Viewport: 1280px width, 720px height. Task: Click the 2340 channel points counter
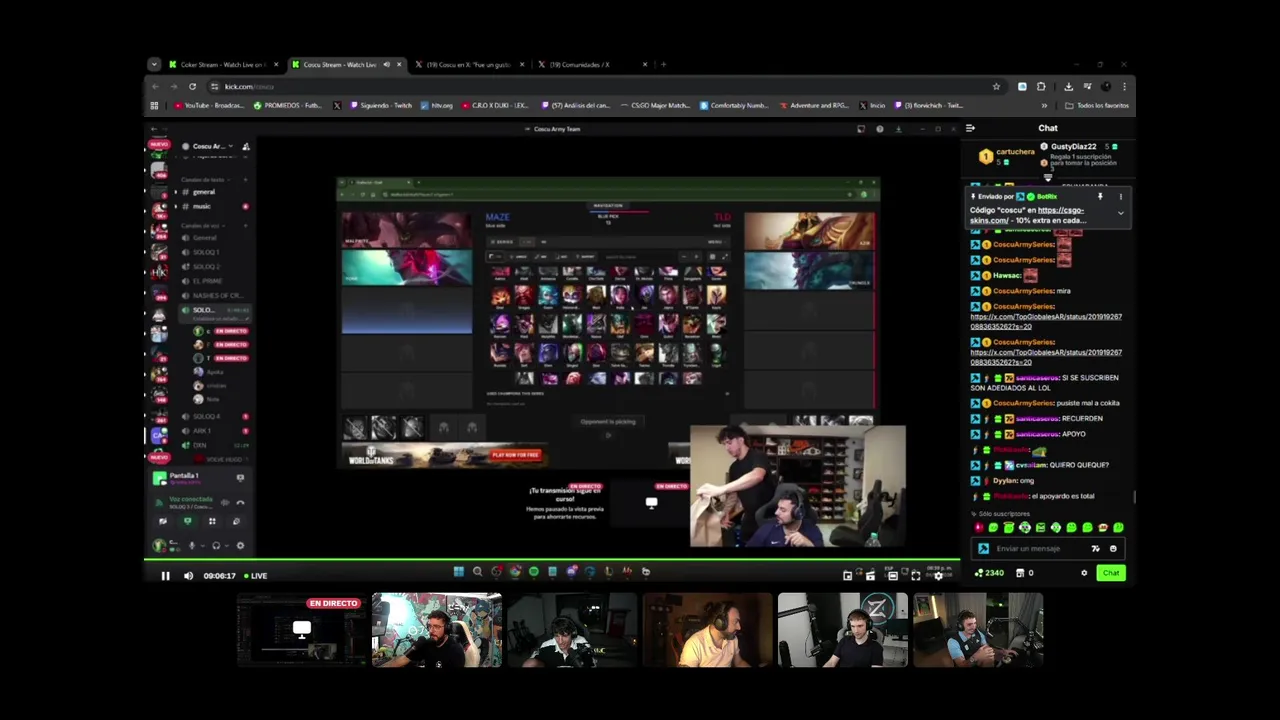point(989,573)
